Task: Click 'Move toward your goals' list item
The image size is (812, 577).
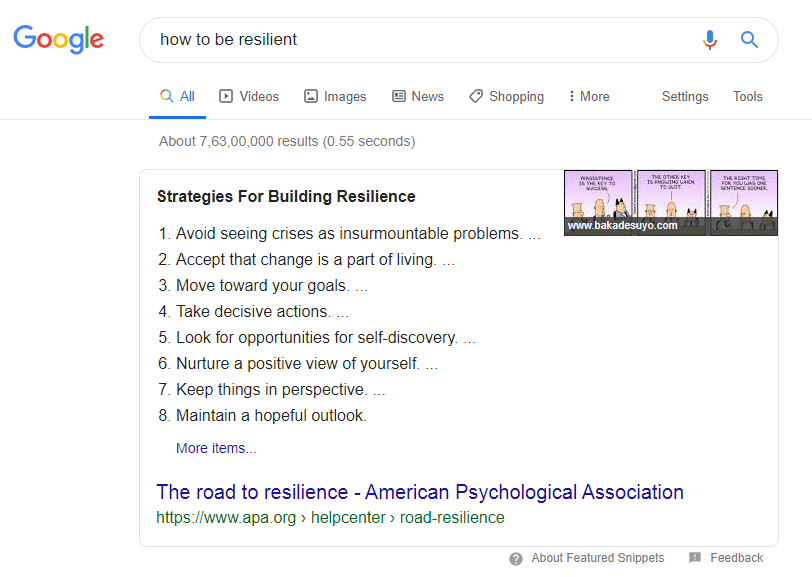Action: coord(263,285)
